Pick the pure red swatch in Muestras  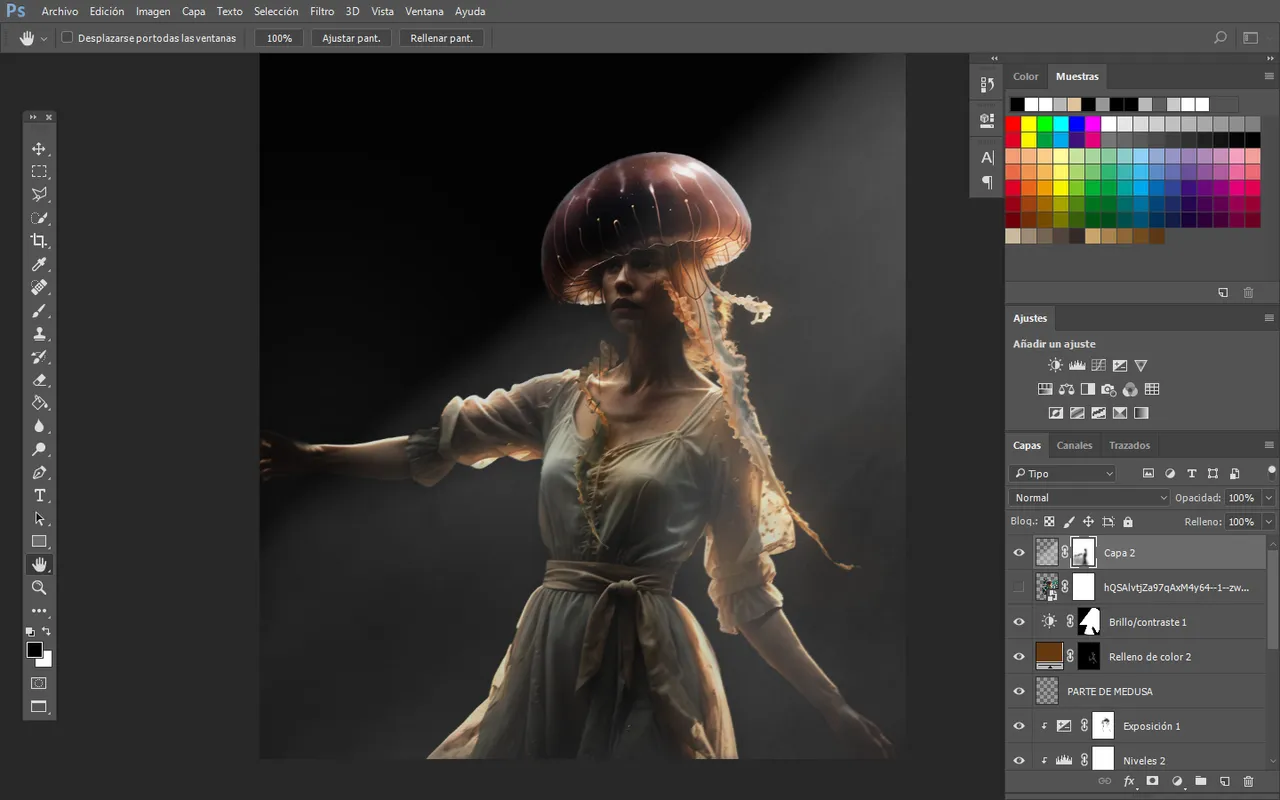pos(1013,124)
